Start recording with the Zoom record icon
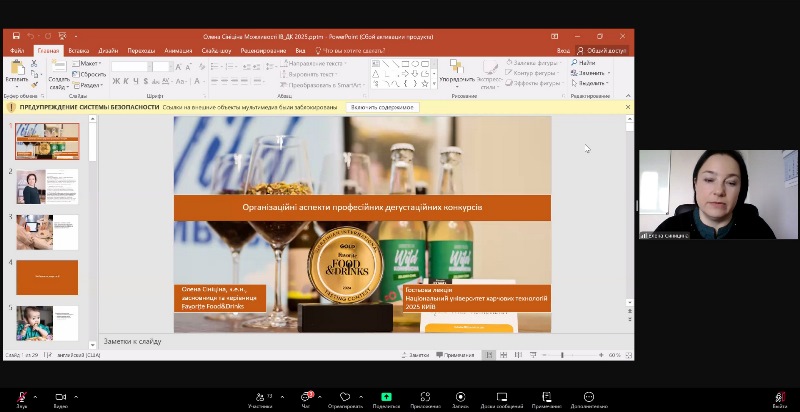 point(460,397)
